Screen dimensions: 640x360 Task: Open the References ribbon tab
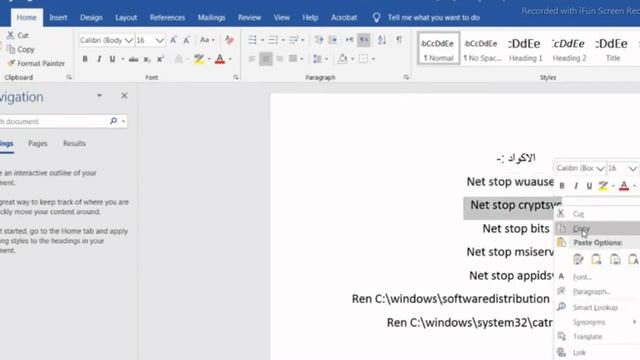tap(167, 18)
